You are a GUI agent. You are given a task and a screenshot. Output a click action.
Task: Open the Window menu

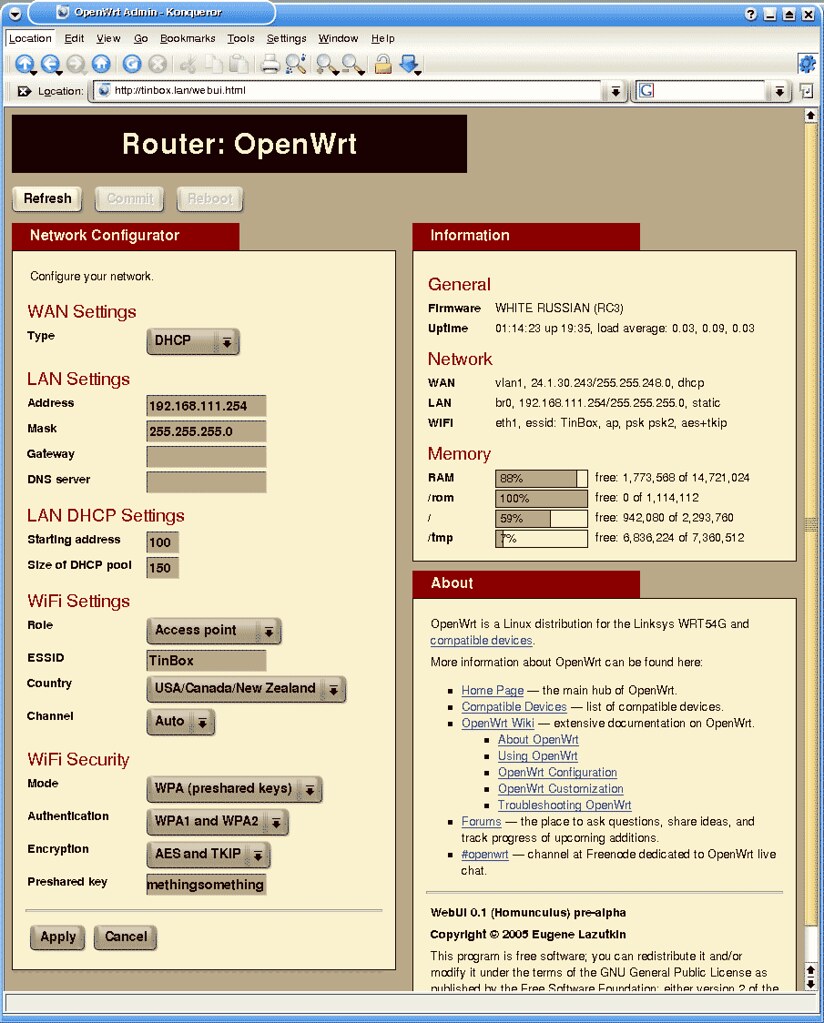338,38
